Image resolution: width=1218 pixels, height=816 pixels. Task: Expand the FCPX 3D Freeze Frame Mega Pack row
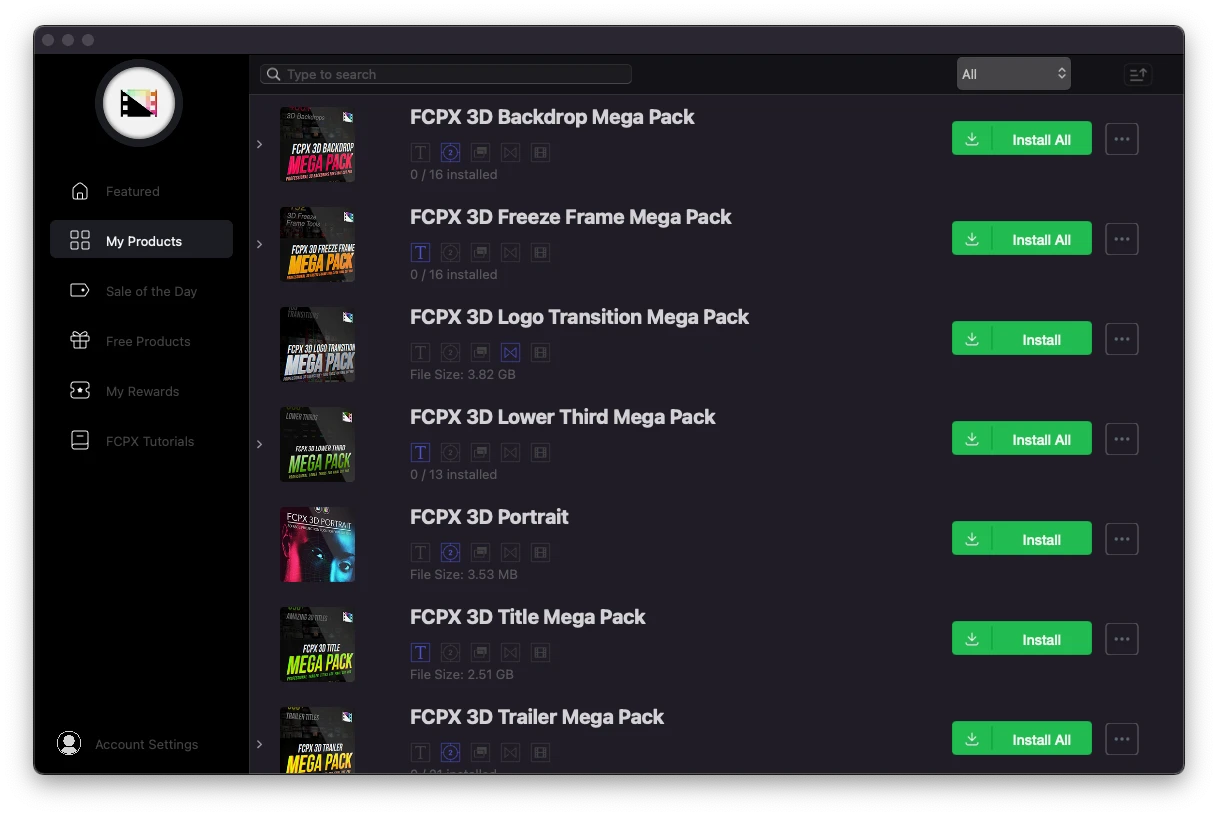tap(259, 244)
